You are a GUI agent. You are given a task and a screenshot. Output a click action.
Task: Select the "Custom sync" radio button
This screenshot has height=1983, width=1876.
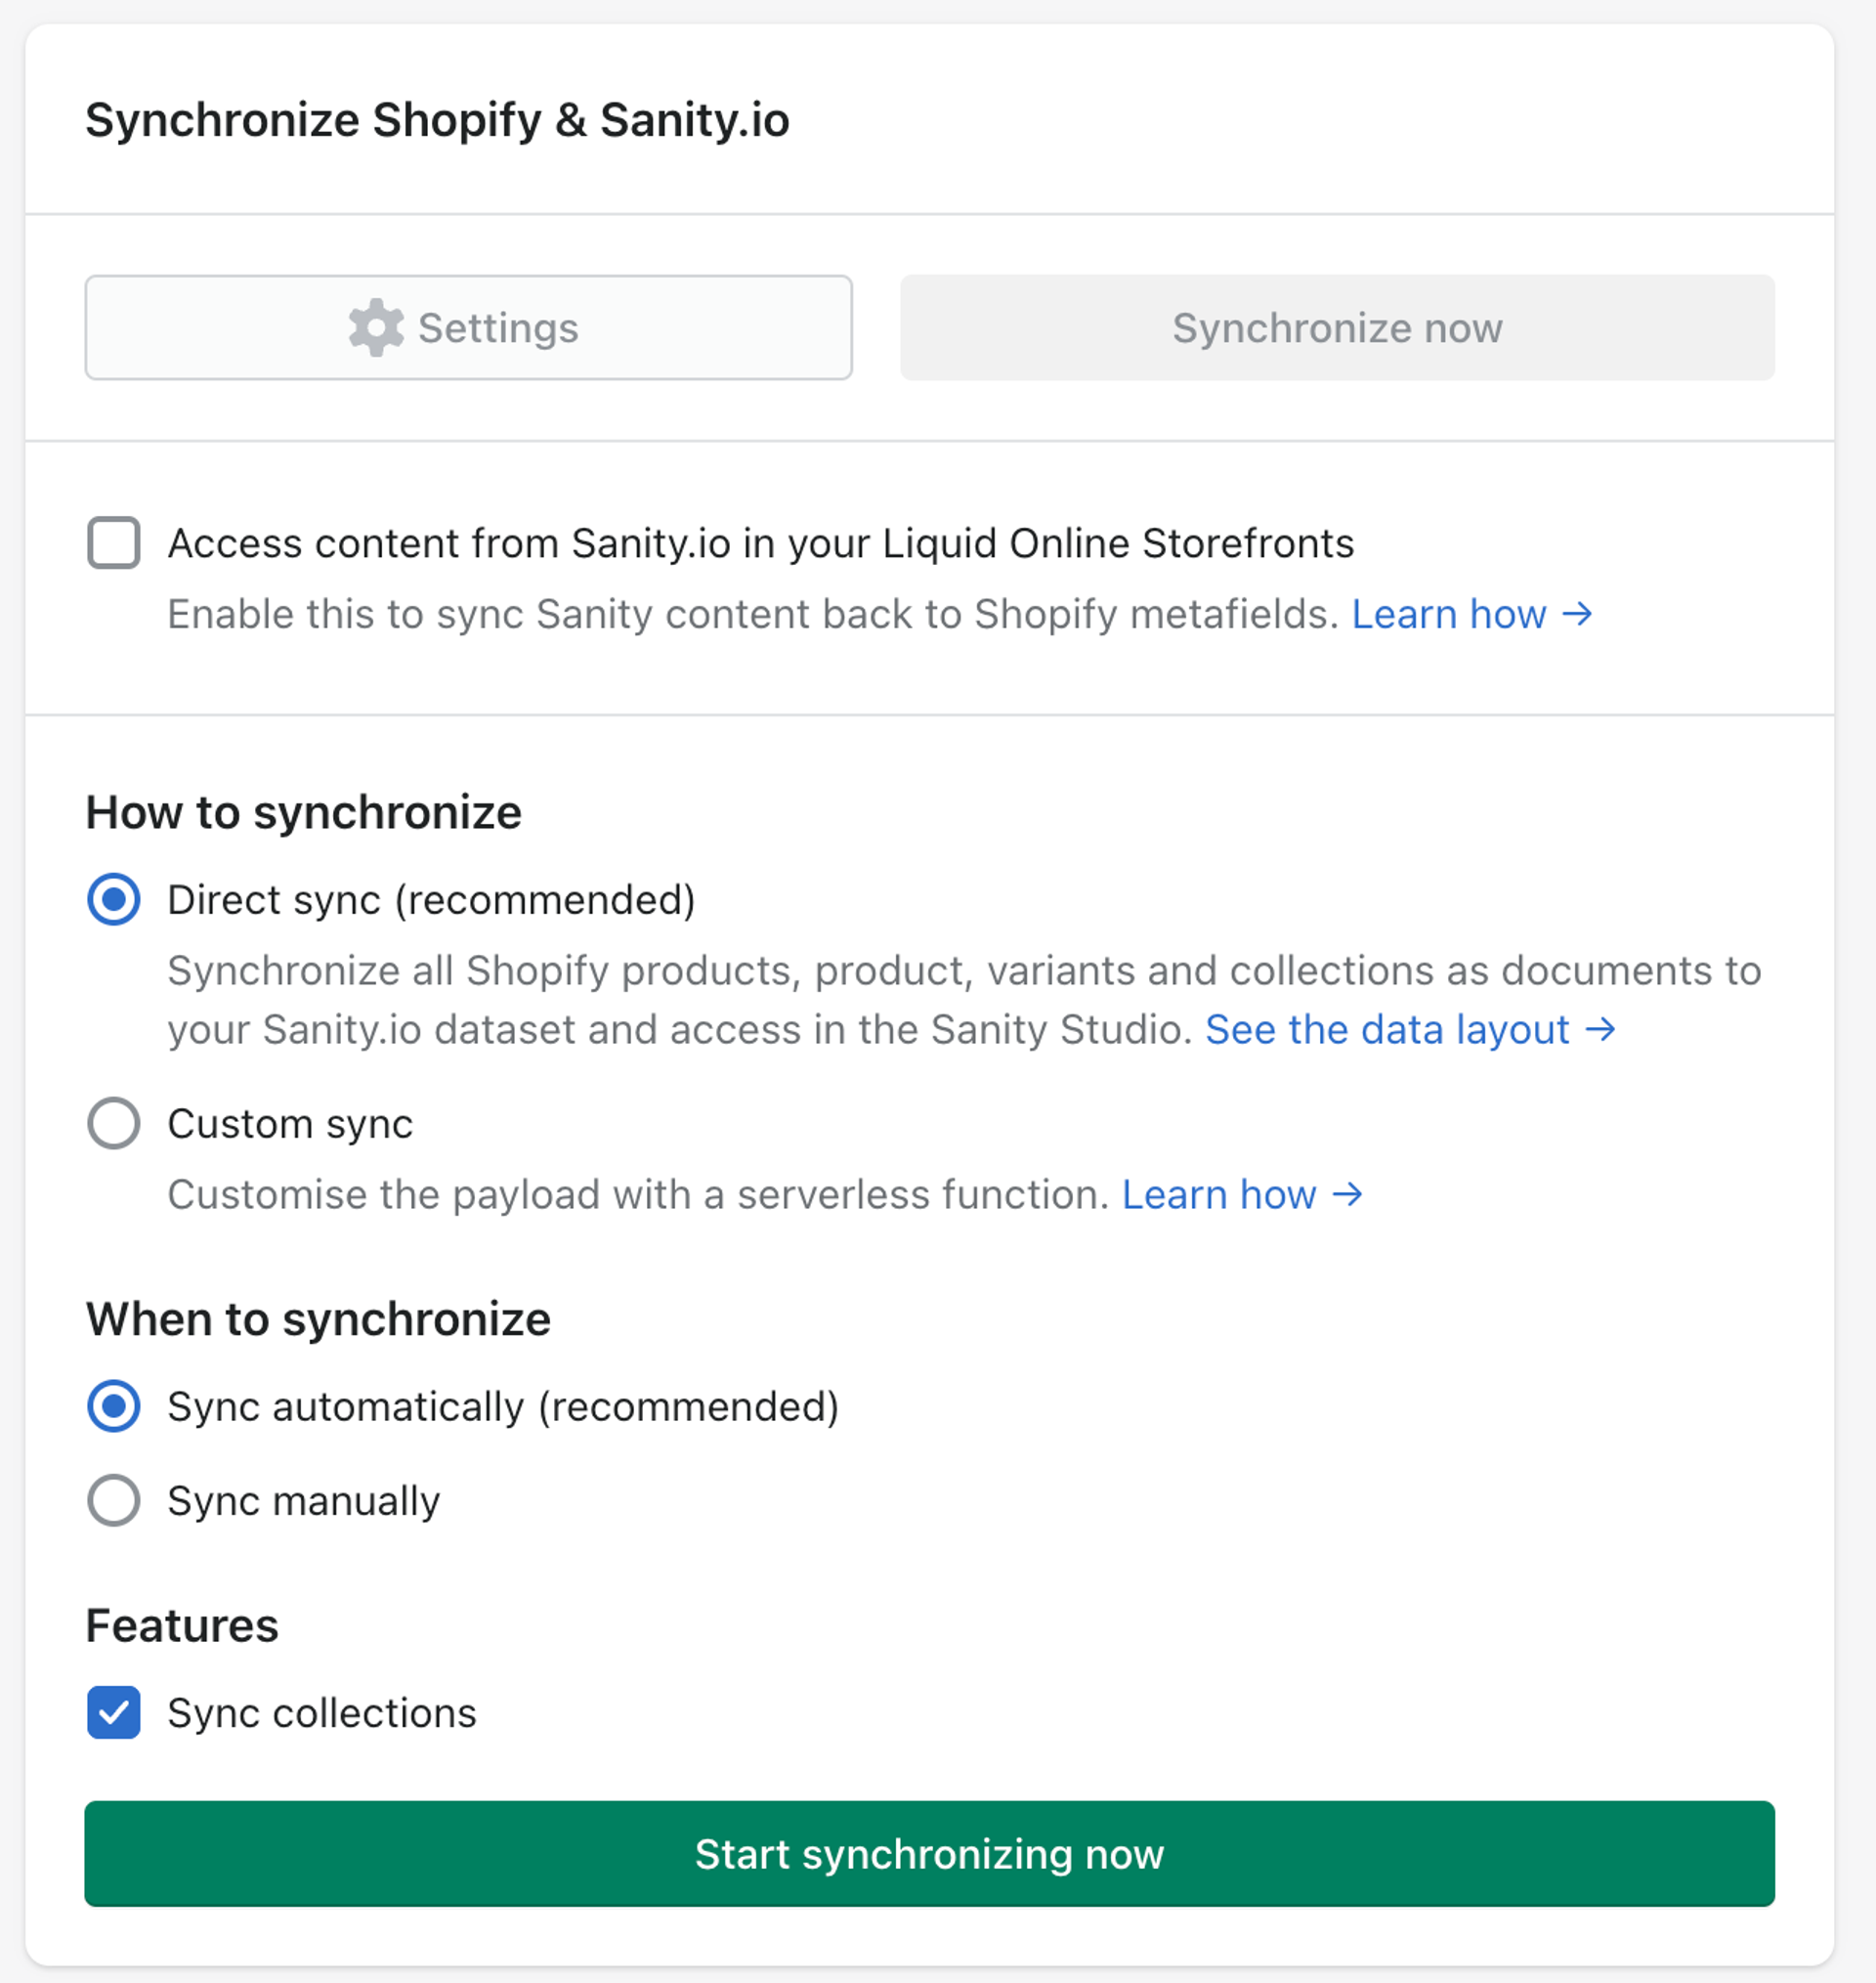[x=113, y=1123]
